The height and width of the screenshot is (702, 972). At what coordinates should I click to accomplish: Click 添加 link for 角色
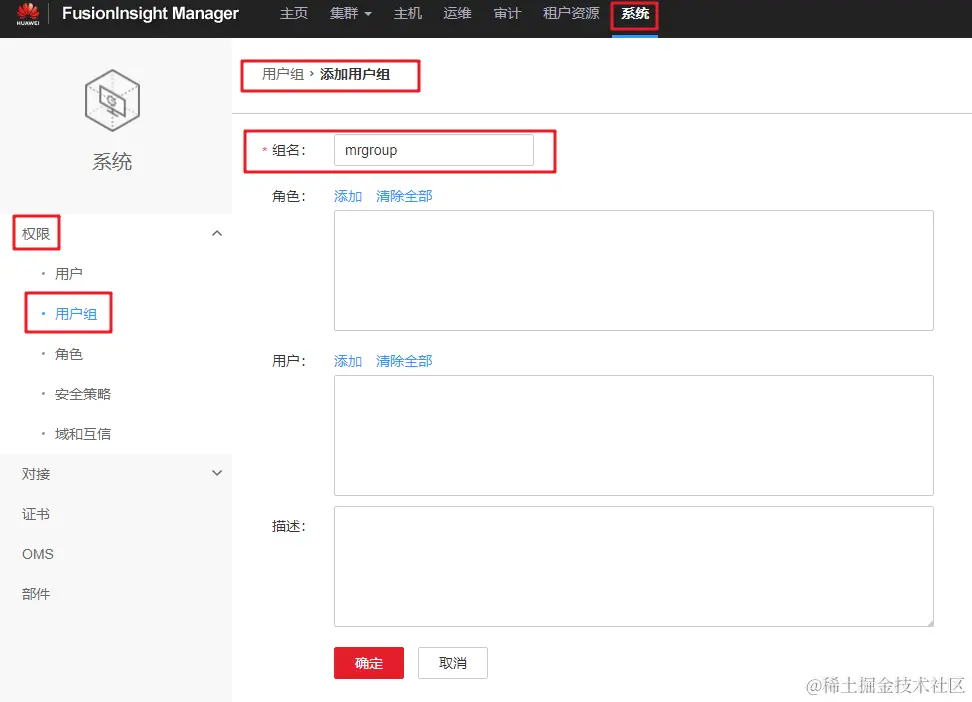(x=348, y=197)
